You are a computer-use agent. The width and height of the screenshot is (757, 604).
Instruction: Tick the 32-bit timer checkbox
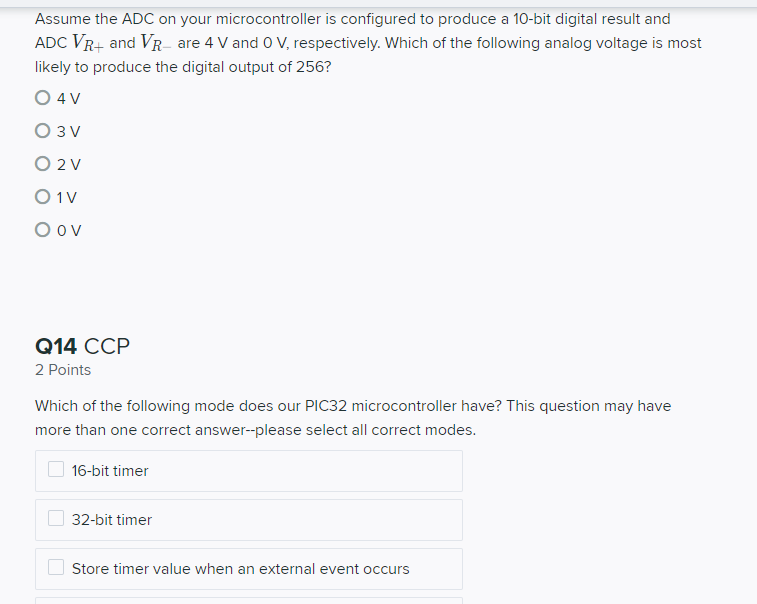point(56,518)
